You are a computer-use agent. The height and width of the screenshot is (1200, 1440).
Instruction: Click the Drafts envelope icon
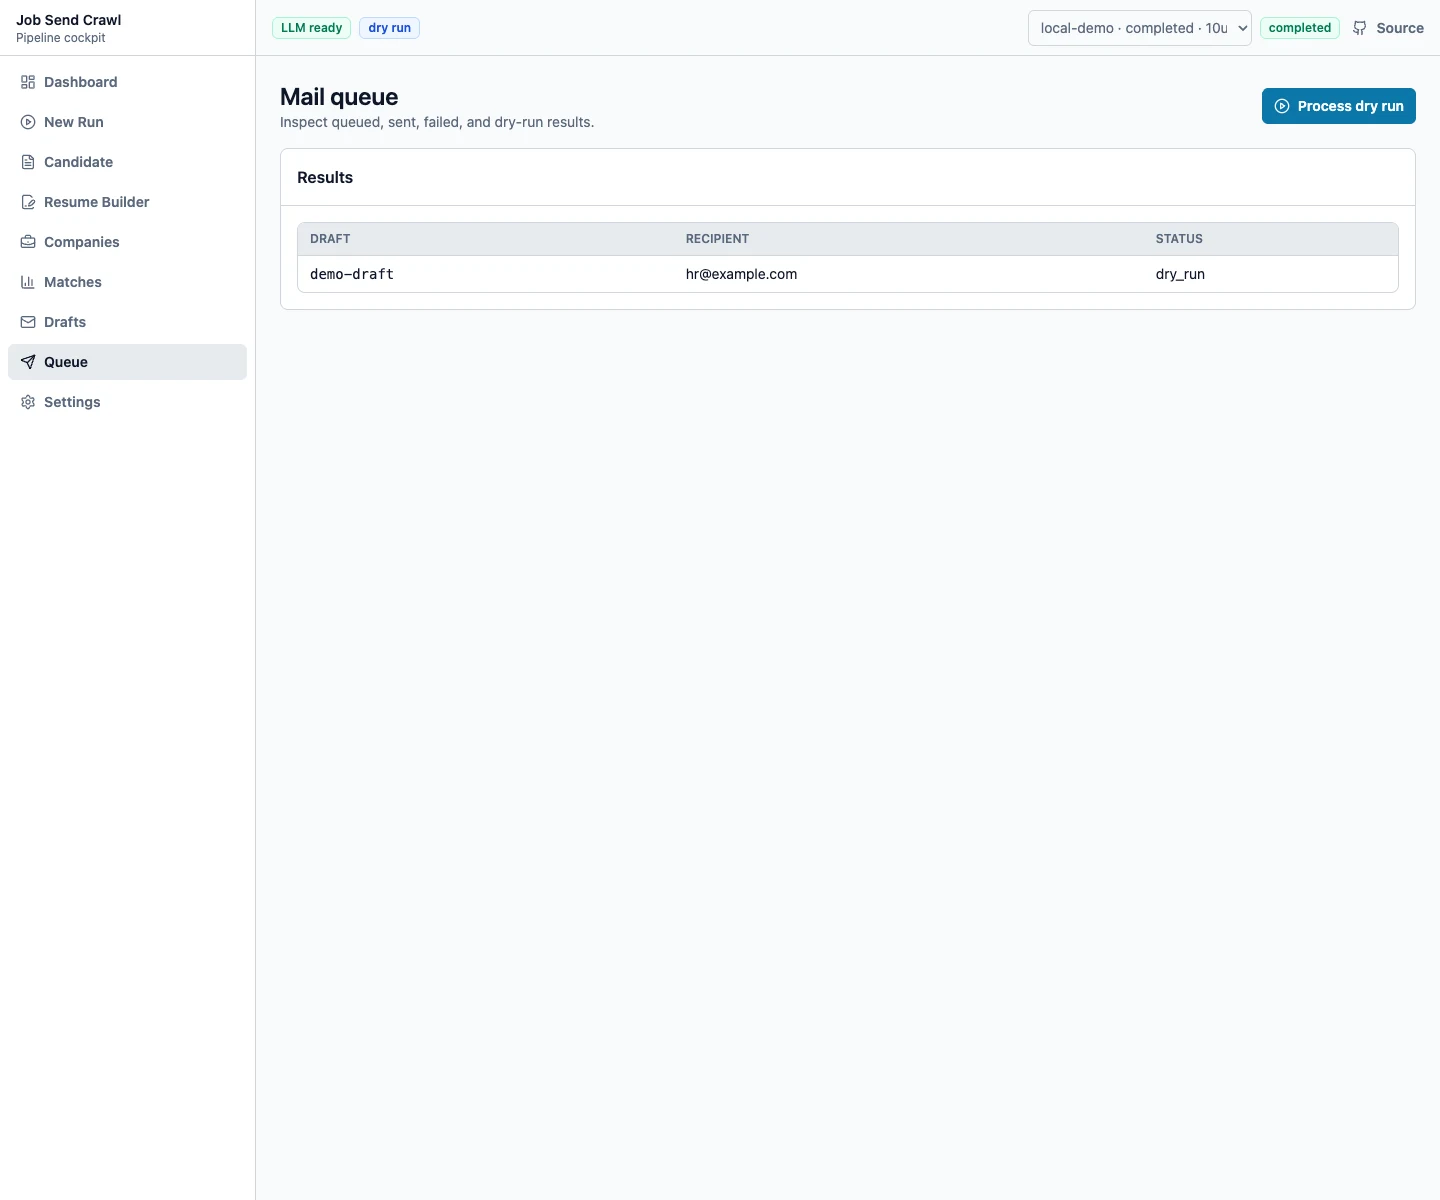pyautogui.click(x=28, y=322)
